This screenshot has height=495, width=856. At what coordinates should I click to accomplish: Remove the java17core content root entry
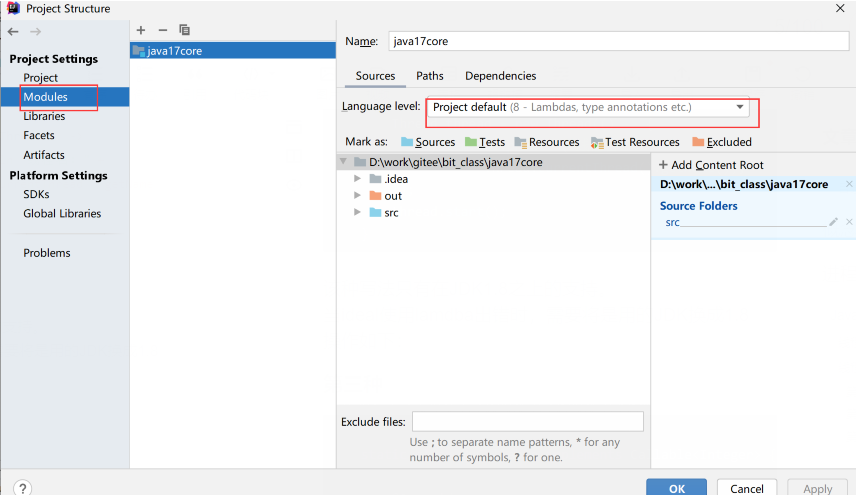pyautogui.click(x=849, y=184)
